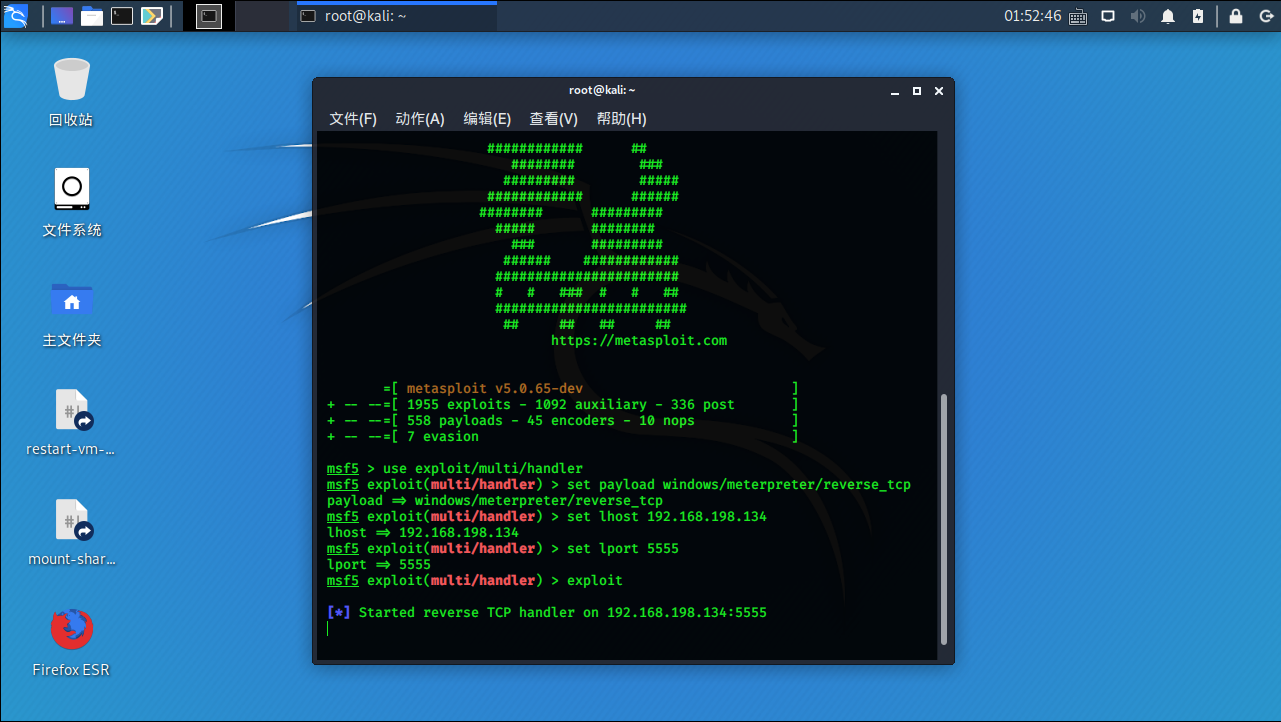This screenshot has width=1281, height=722.
Task: Launch terminal emulator from the top panel
Action: click(x=122, y=16)
